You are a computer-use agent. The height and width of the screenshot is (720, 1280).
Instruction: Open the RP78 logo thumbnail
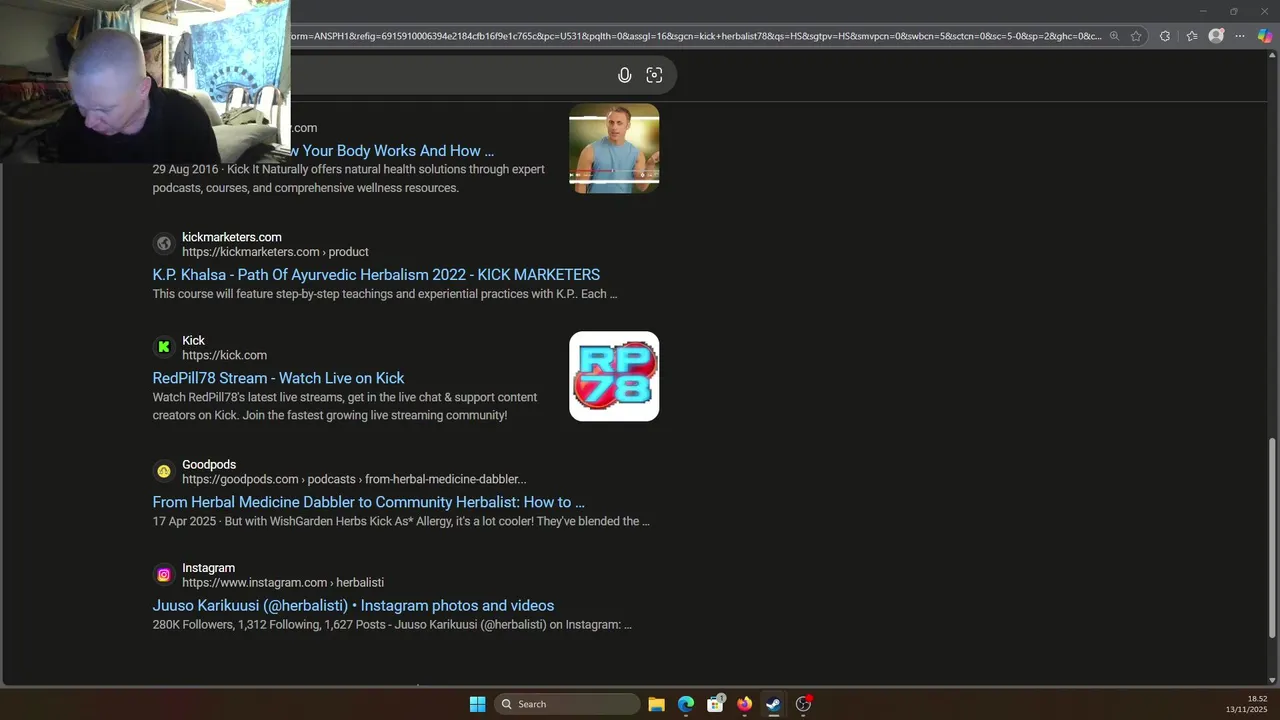coord(614,376)
